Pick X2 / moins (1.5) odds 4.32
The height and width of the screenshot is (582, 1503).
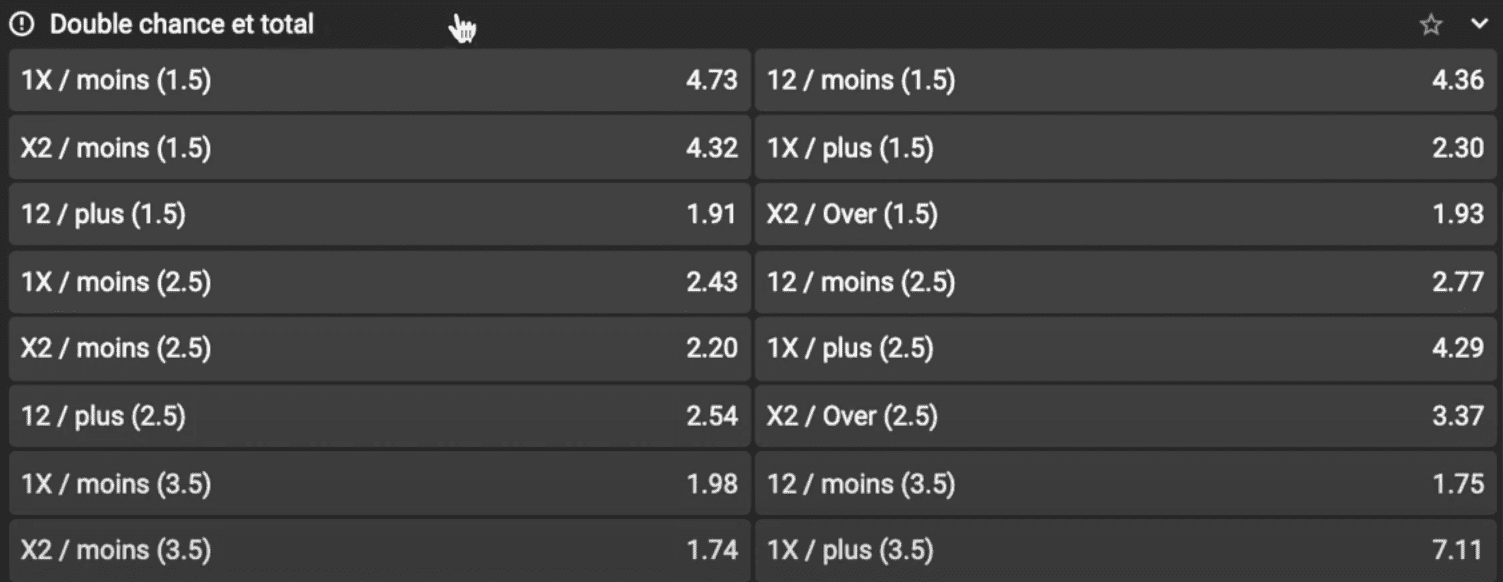pyautogui.click(x=379, y=148)
